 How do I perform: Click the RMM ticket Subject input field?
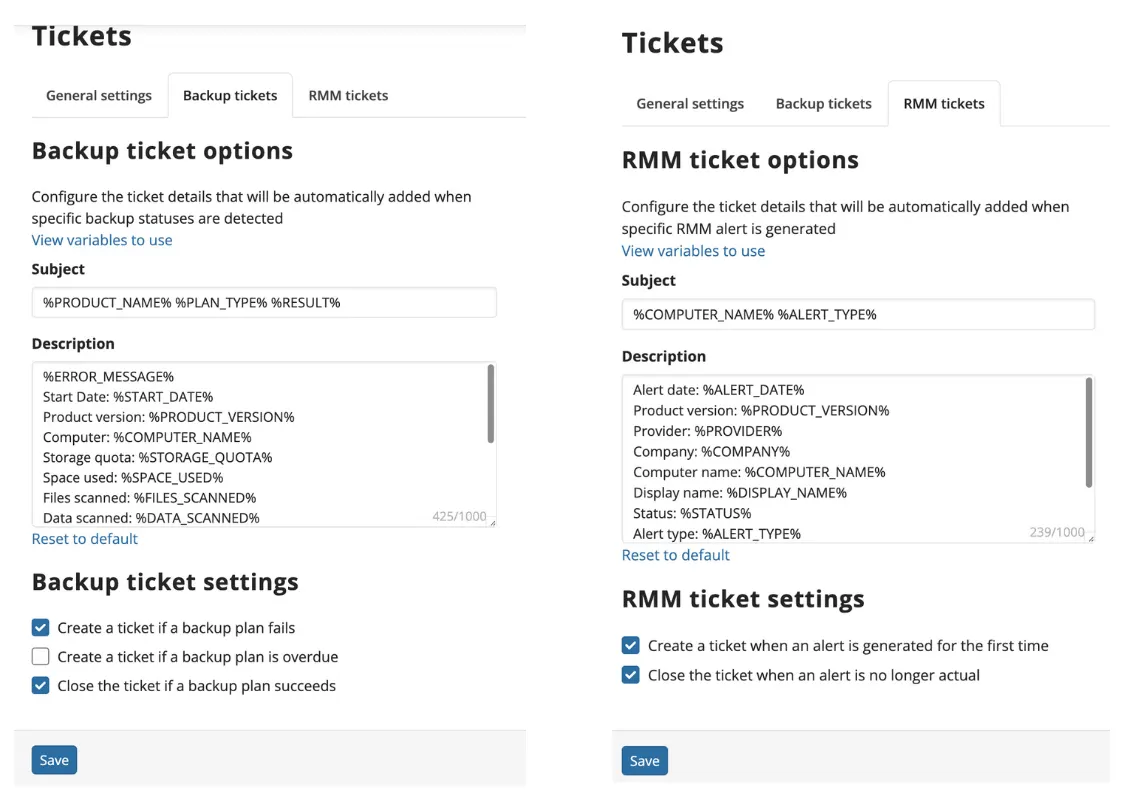point(858,314)
